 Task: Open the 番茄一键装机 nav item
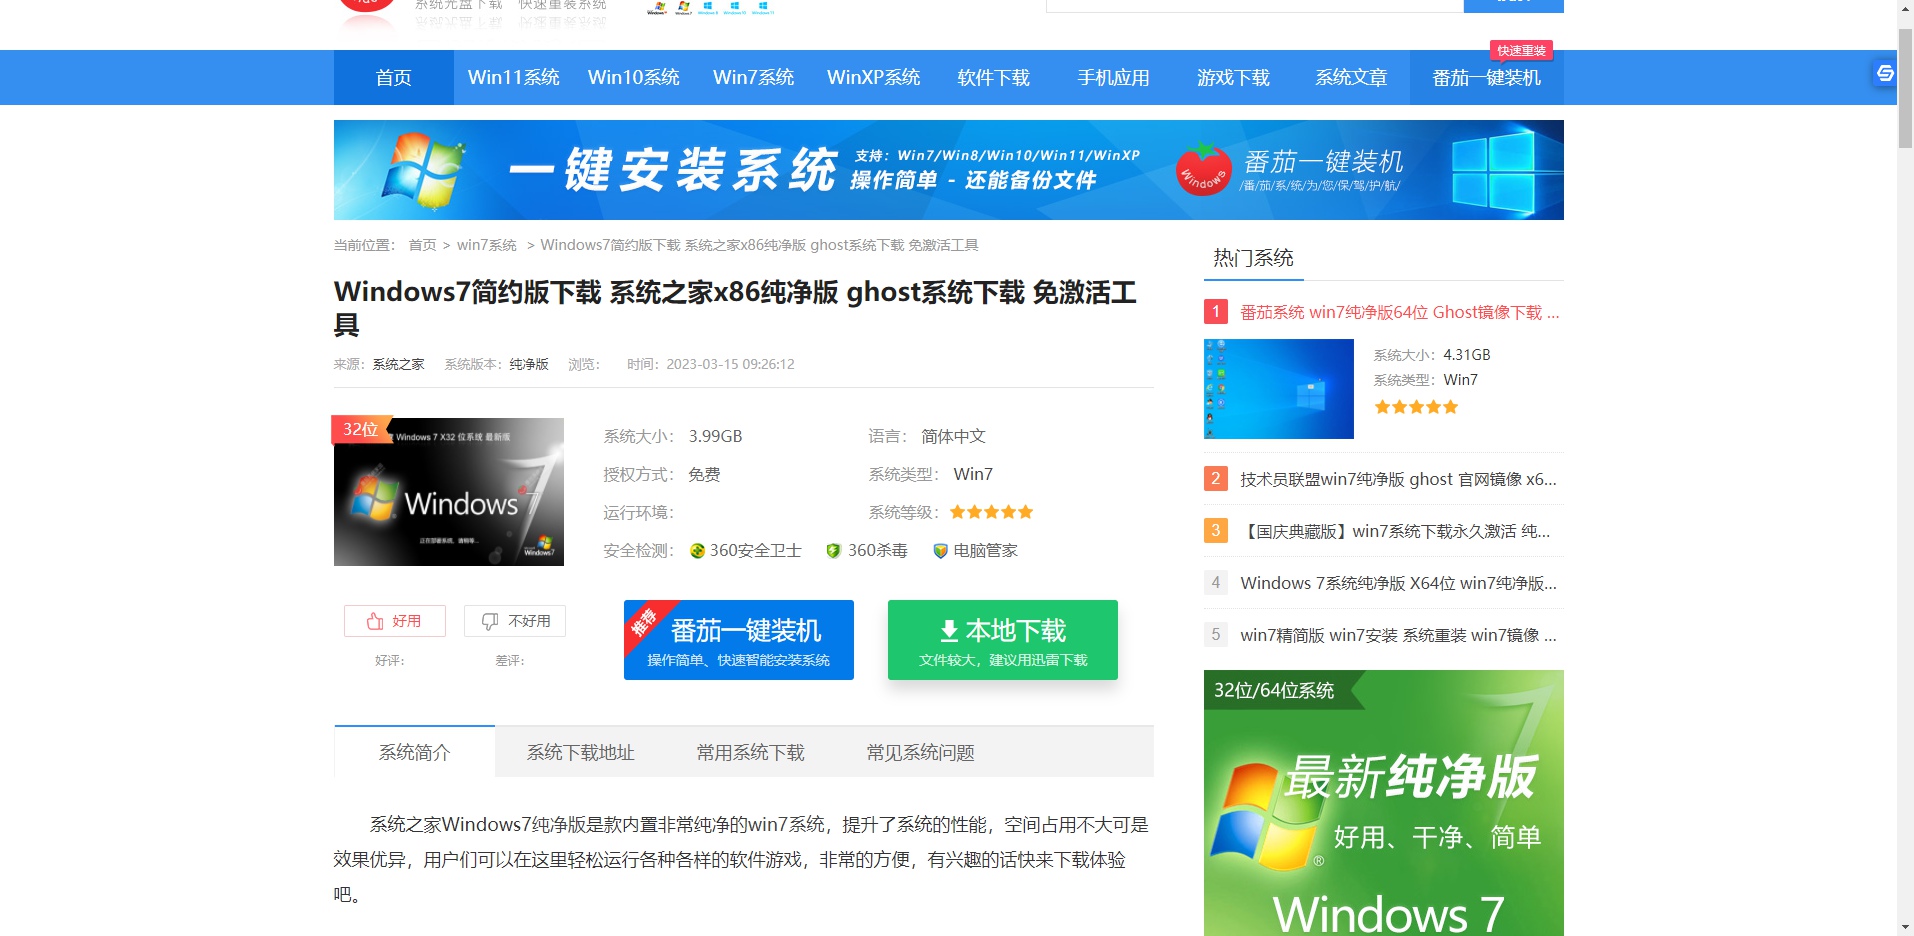(1487, 77)
